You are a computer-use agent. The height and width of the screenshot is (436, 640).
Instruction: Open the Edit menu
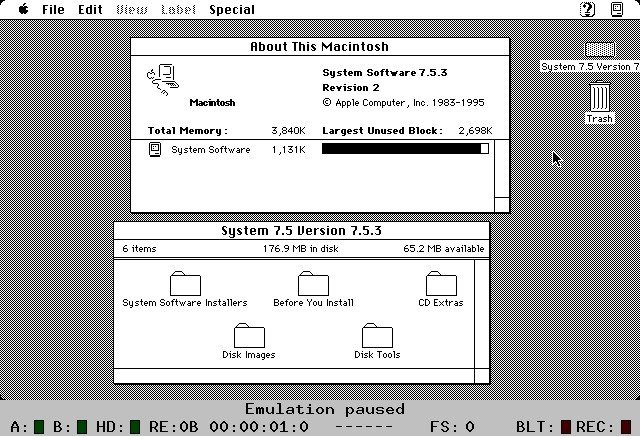[90, 9]
